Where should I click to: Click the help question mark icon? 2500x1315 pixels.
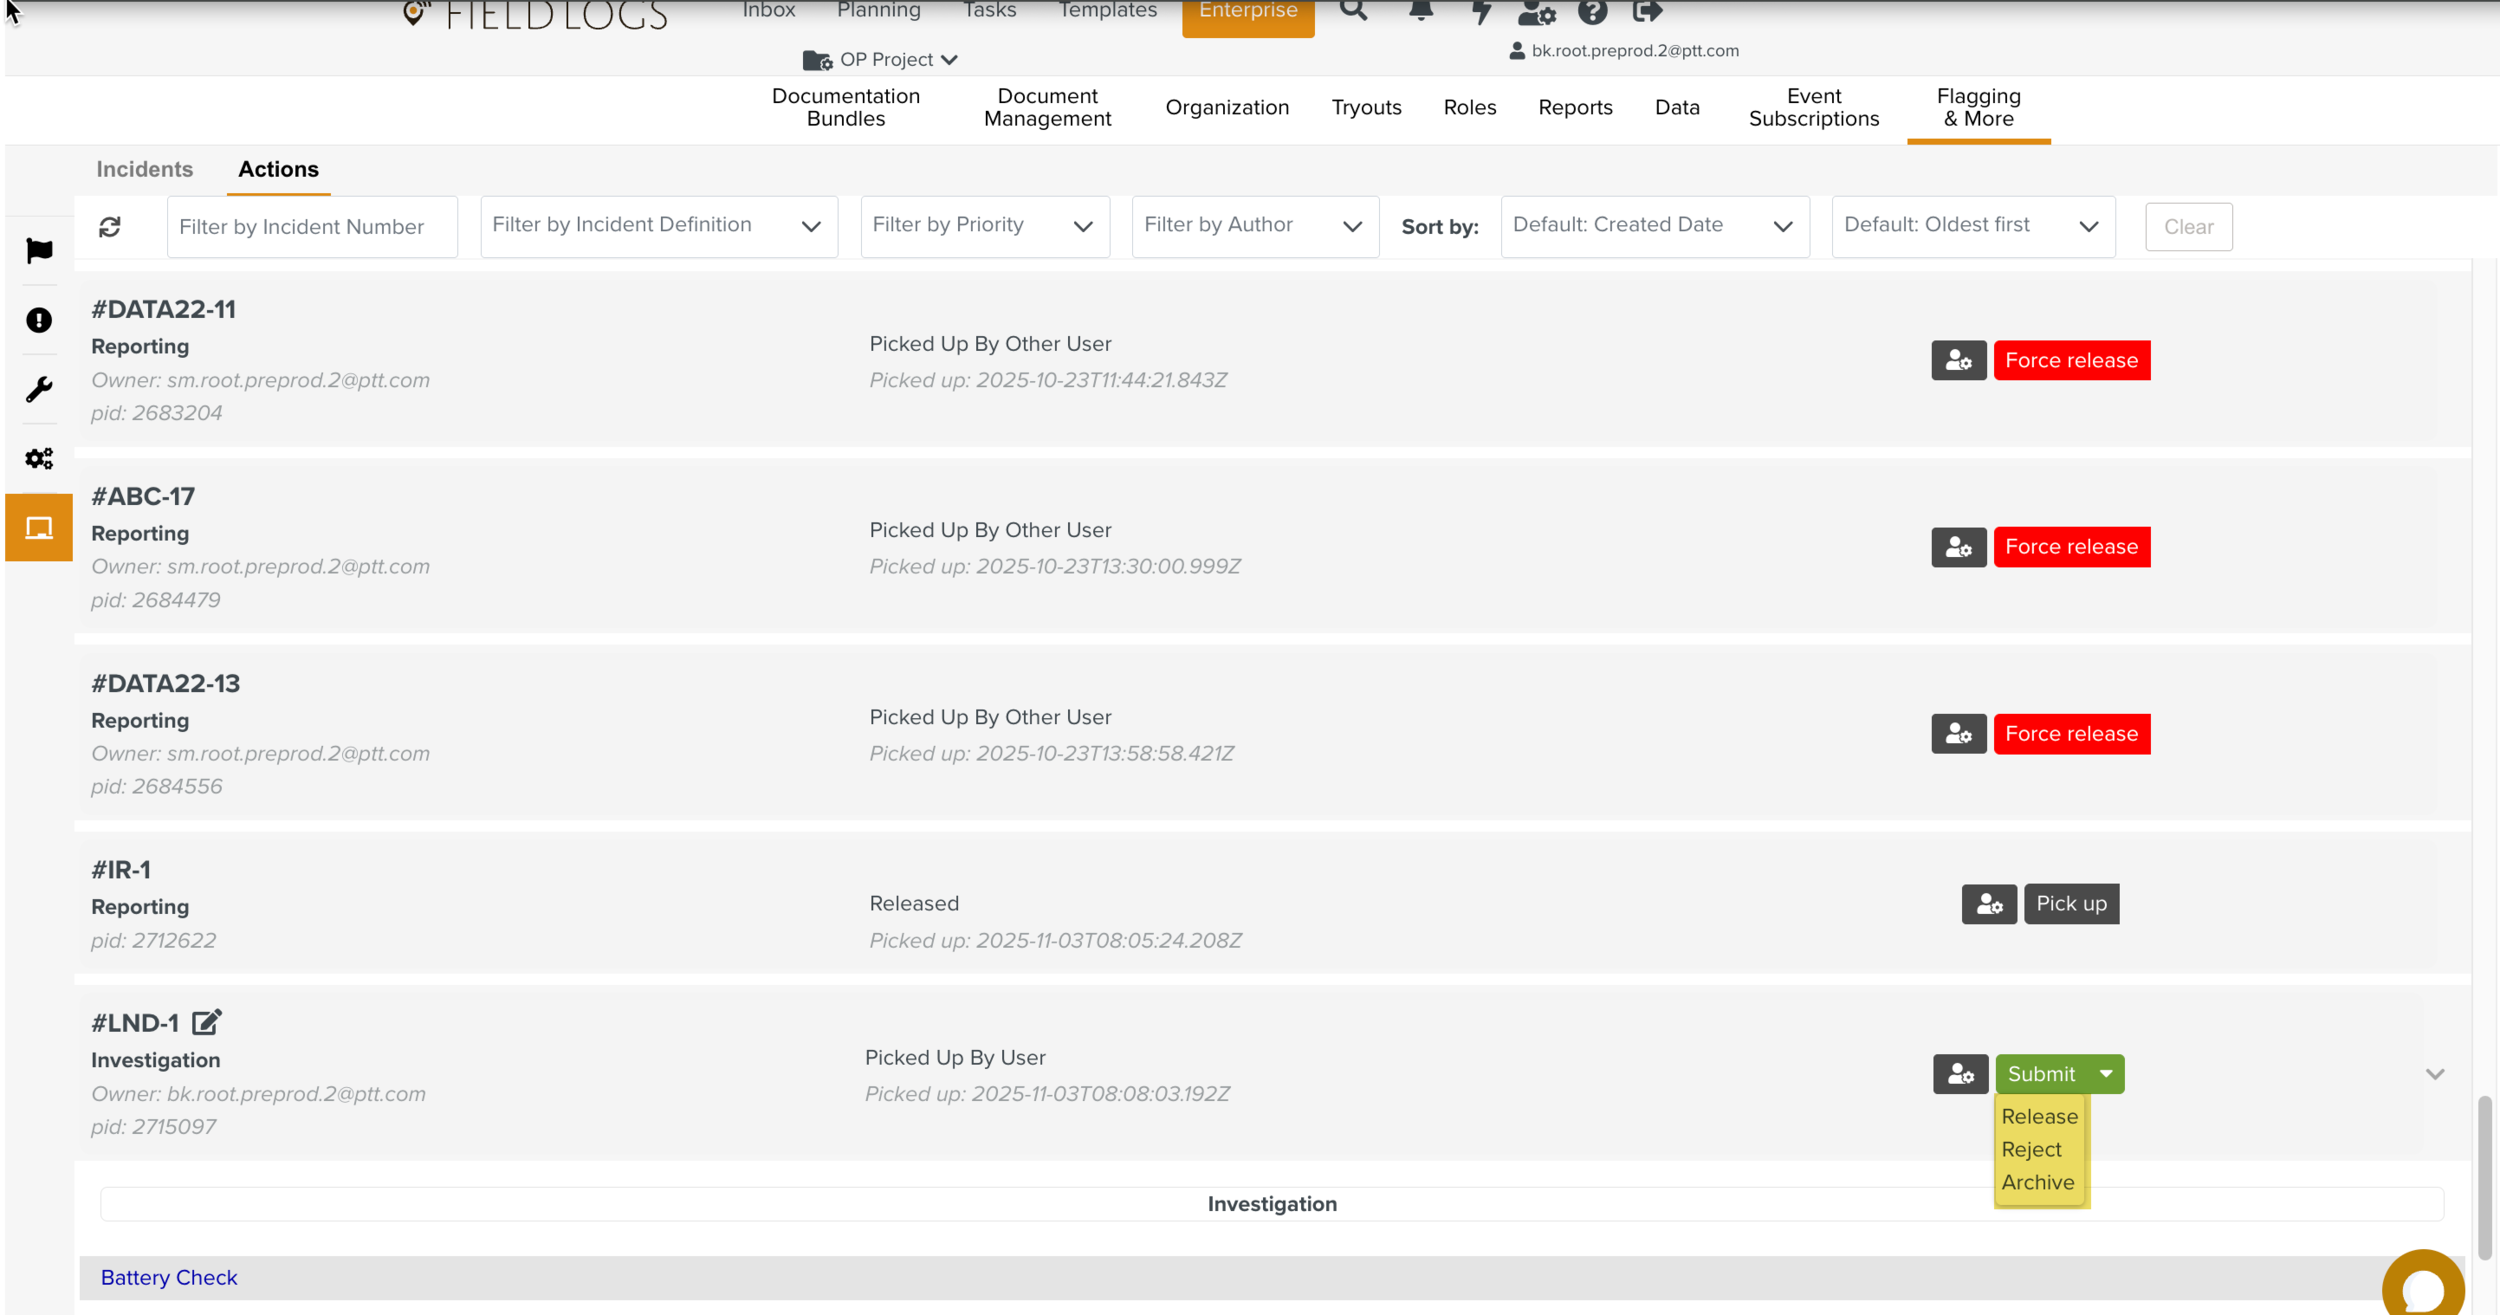[1592, 12]
